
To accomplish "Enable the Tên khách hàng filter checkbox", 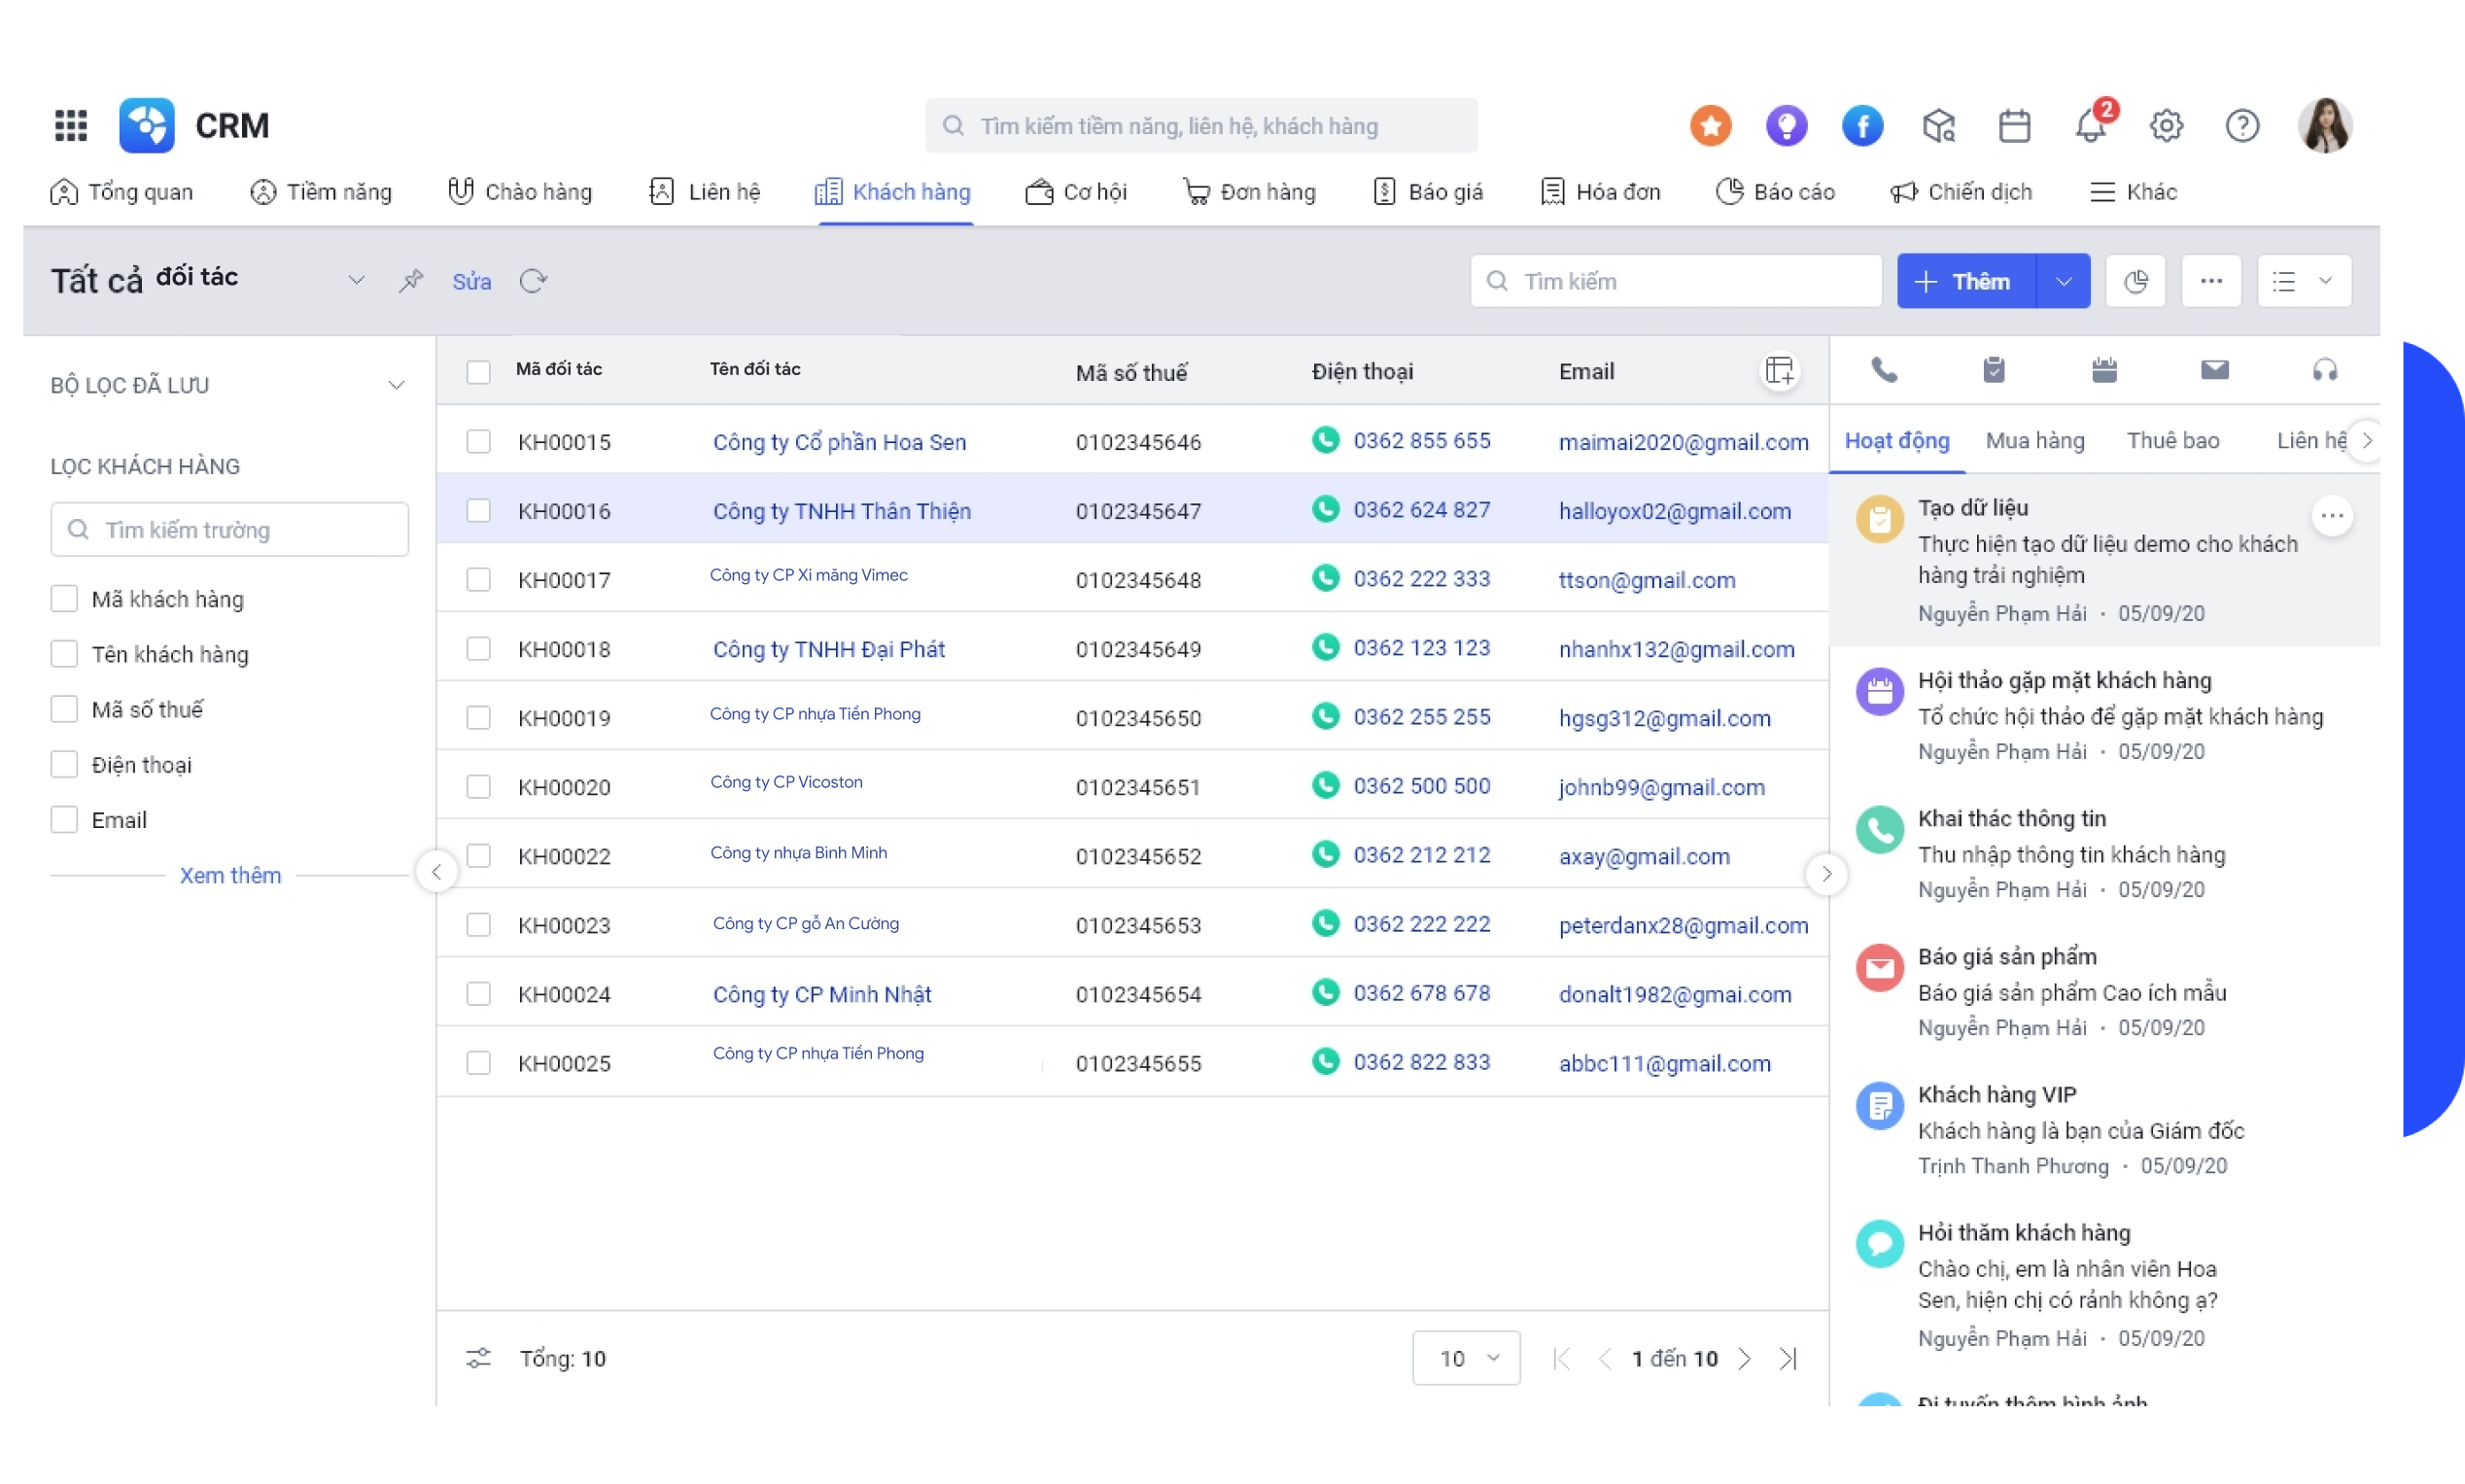I will [x=64, y=653].
